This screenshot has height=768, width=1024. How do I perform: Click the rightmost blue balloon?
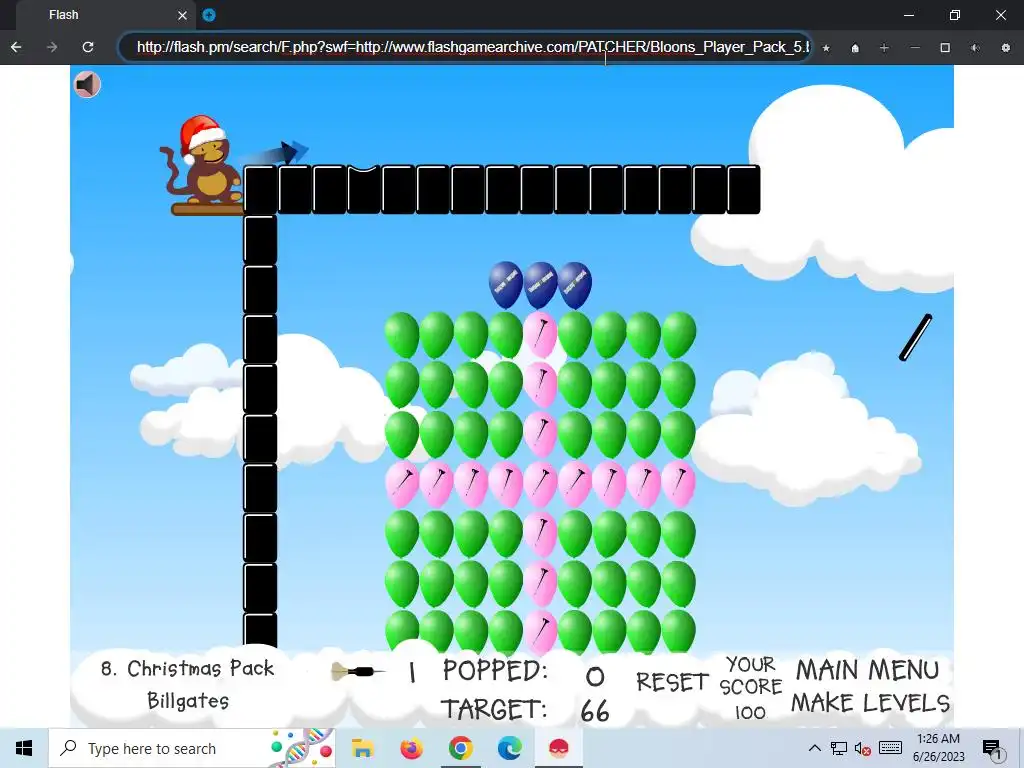click(575, 285)
